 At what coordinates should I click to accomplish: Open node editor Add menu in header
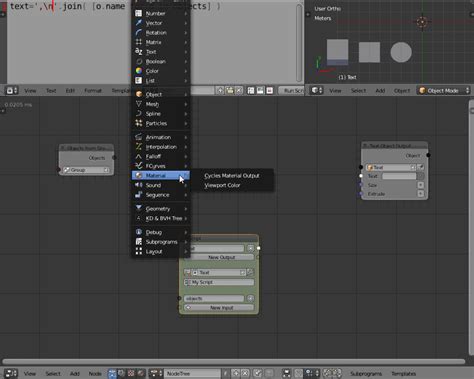pyautogui.click(x=75, y=374)
